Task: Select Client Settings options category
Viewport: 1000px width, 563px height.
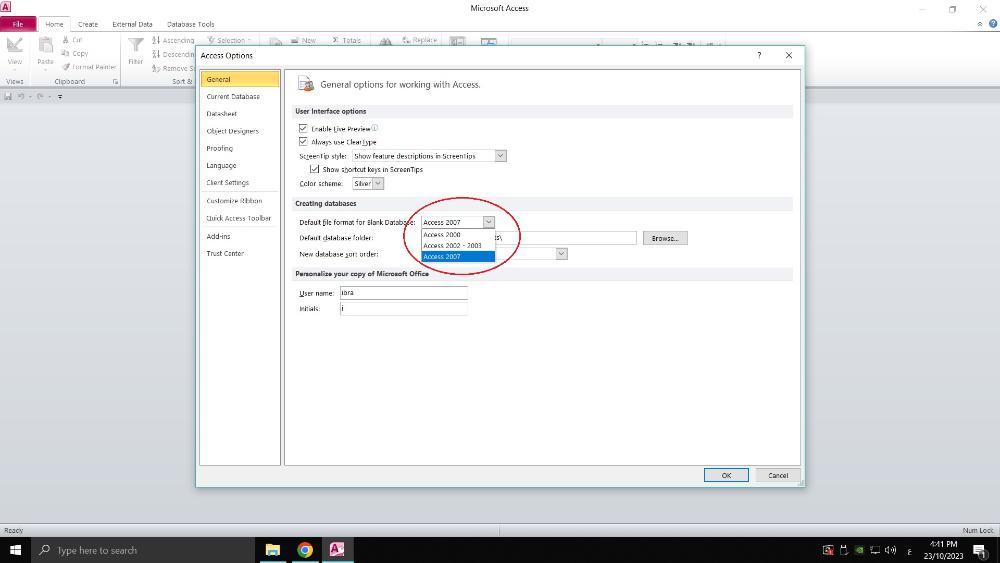Action: [240, 182]
